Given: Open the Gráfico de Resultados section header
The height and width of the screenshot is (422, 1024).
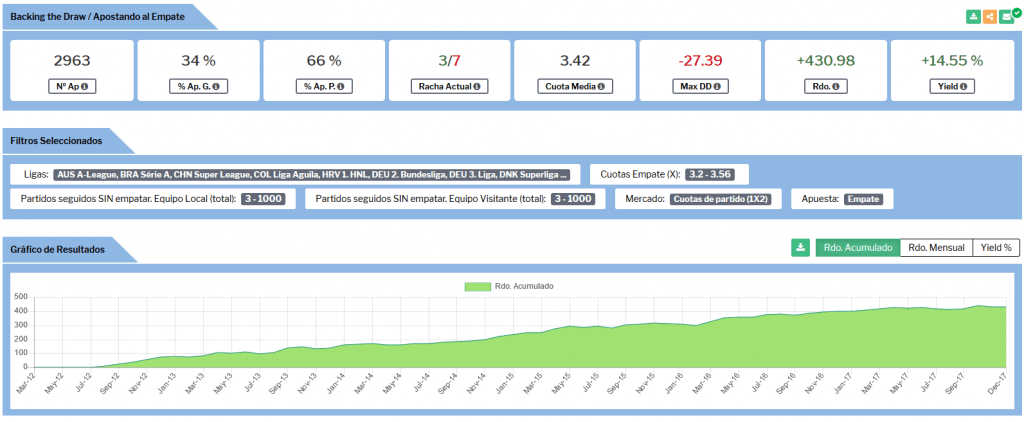Looking at the screenshot, I should pos(58,249).
